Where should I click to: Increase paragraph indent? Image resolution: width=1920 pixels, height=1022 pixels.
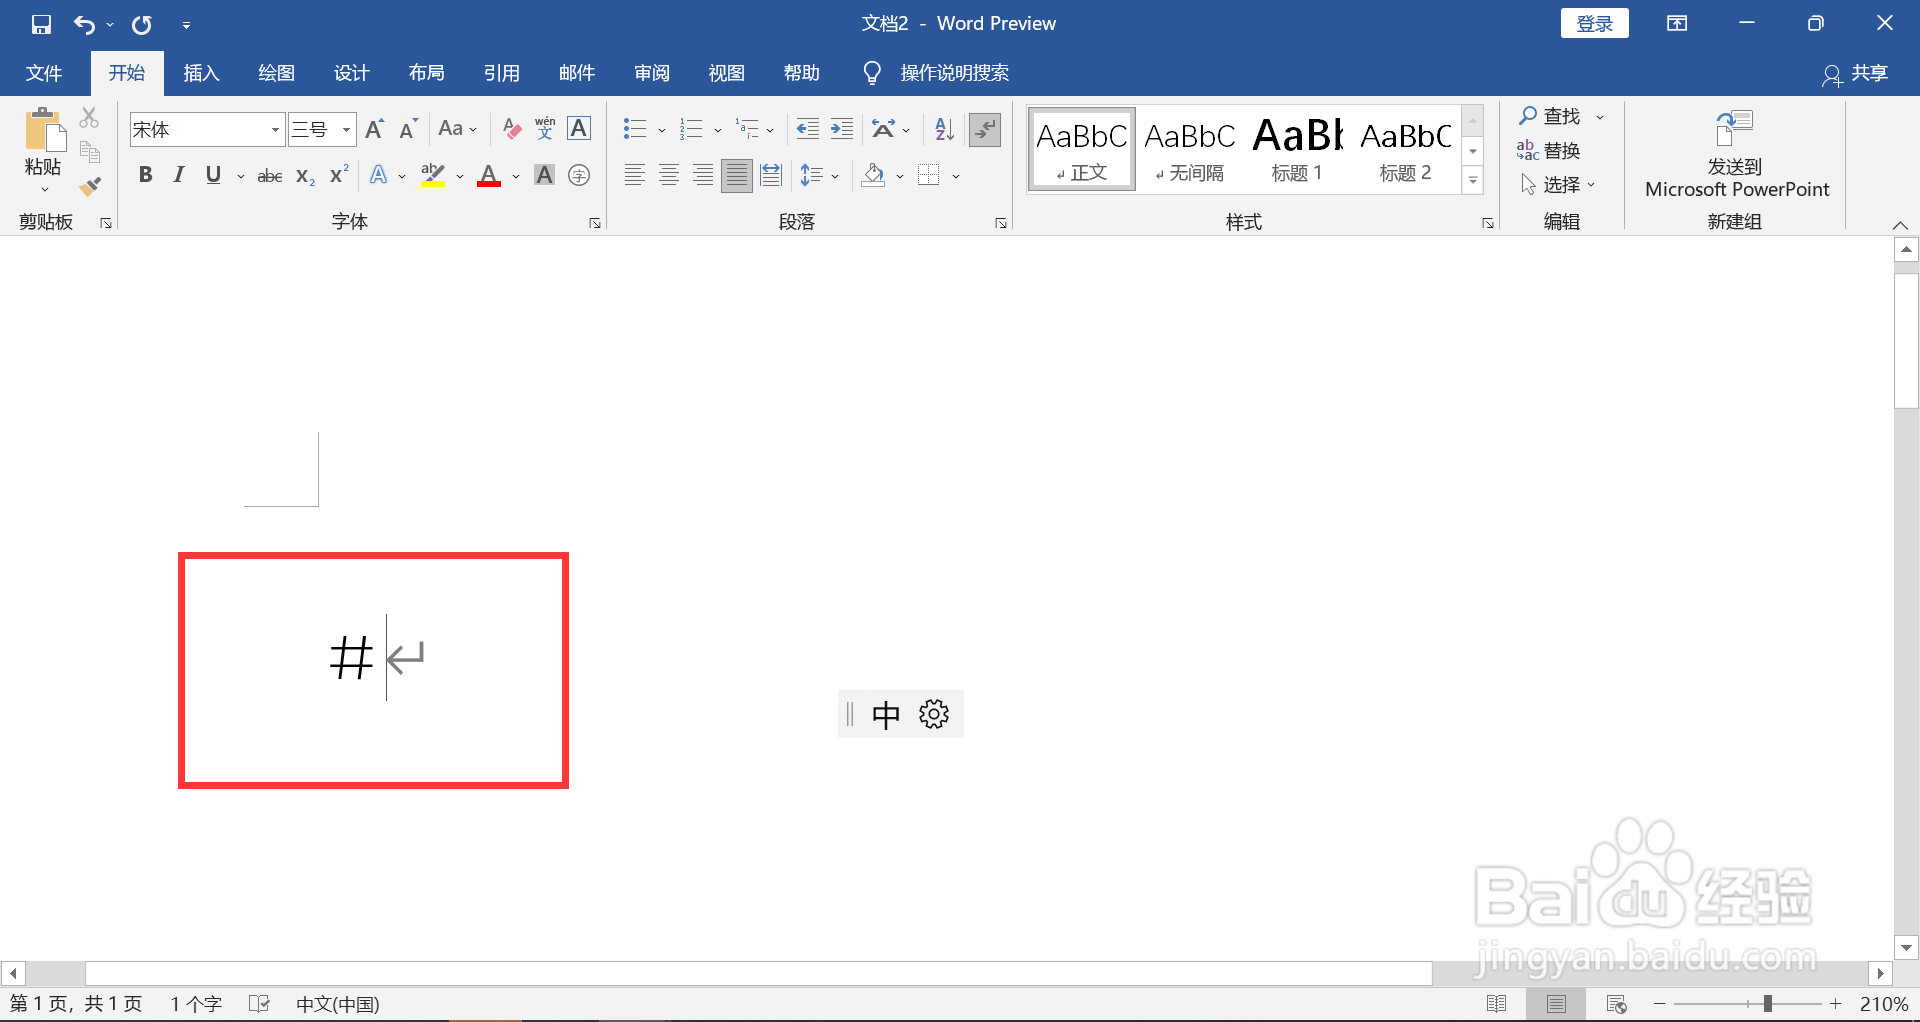pyautogui.click(x=842, y=129)
